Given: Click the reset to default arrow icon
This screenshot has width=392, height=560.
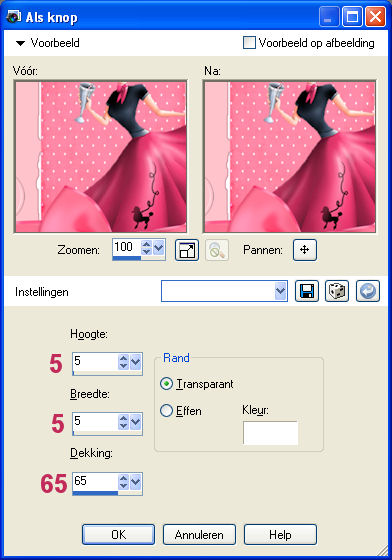Looking at the screenshot, I should [368, 291].
